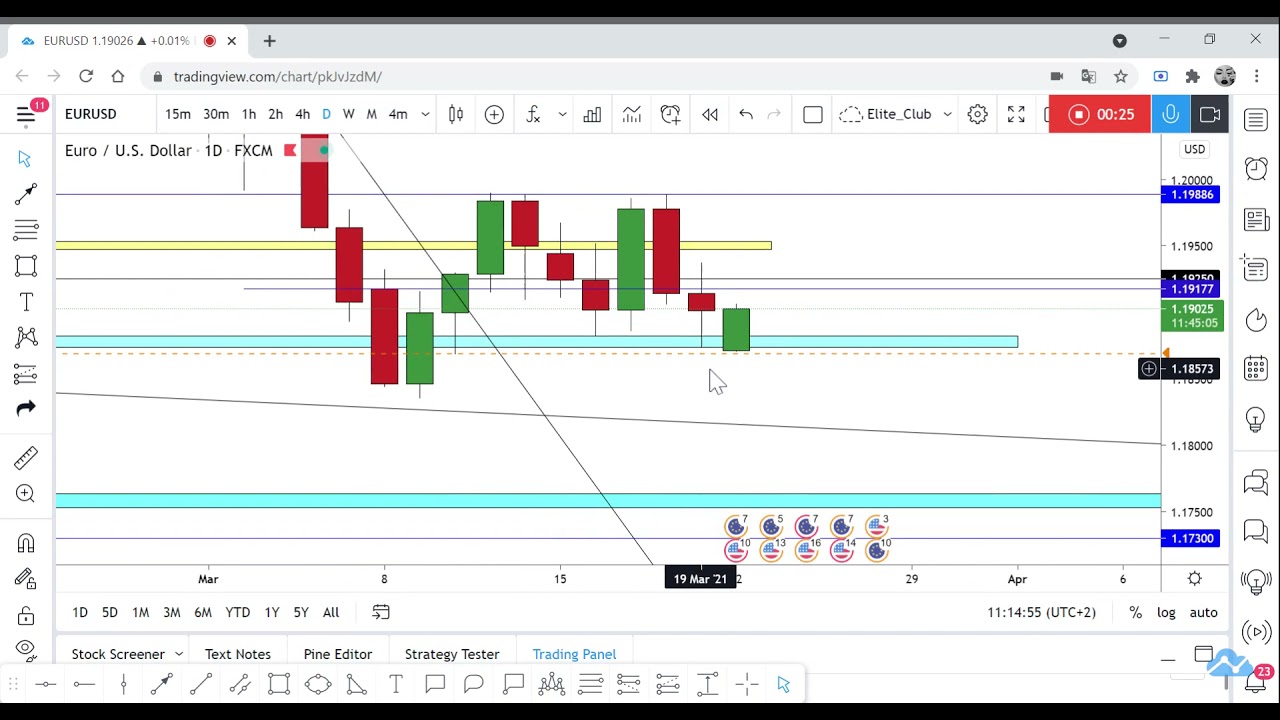Open the main hamburger menu with notification badge
This screenshot has height=720, width=1280.
26,114
